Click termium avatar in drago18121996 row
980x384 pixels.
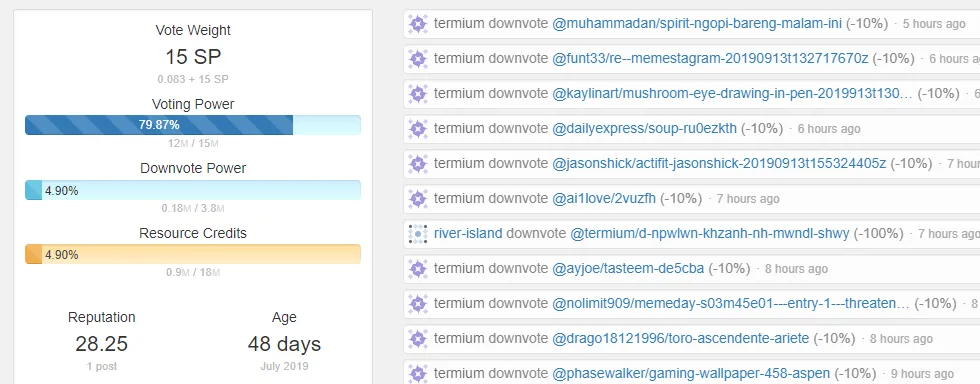coord(418,339)
